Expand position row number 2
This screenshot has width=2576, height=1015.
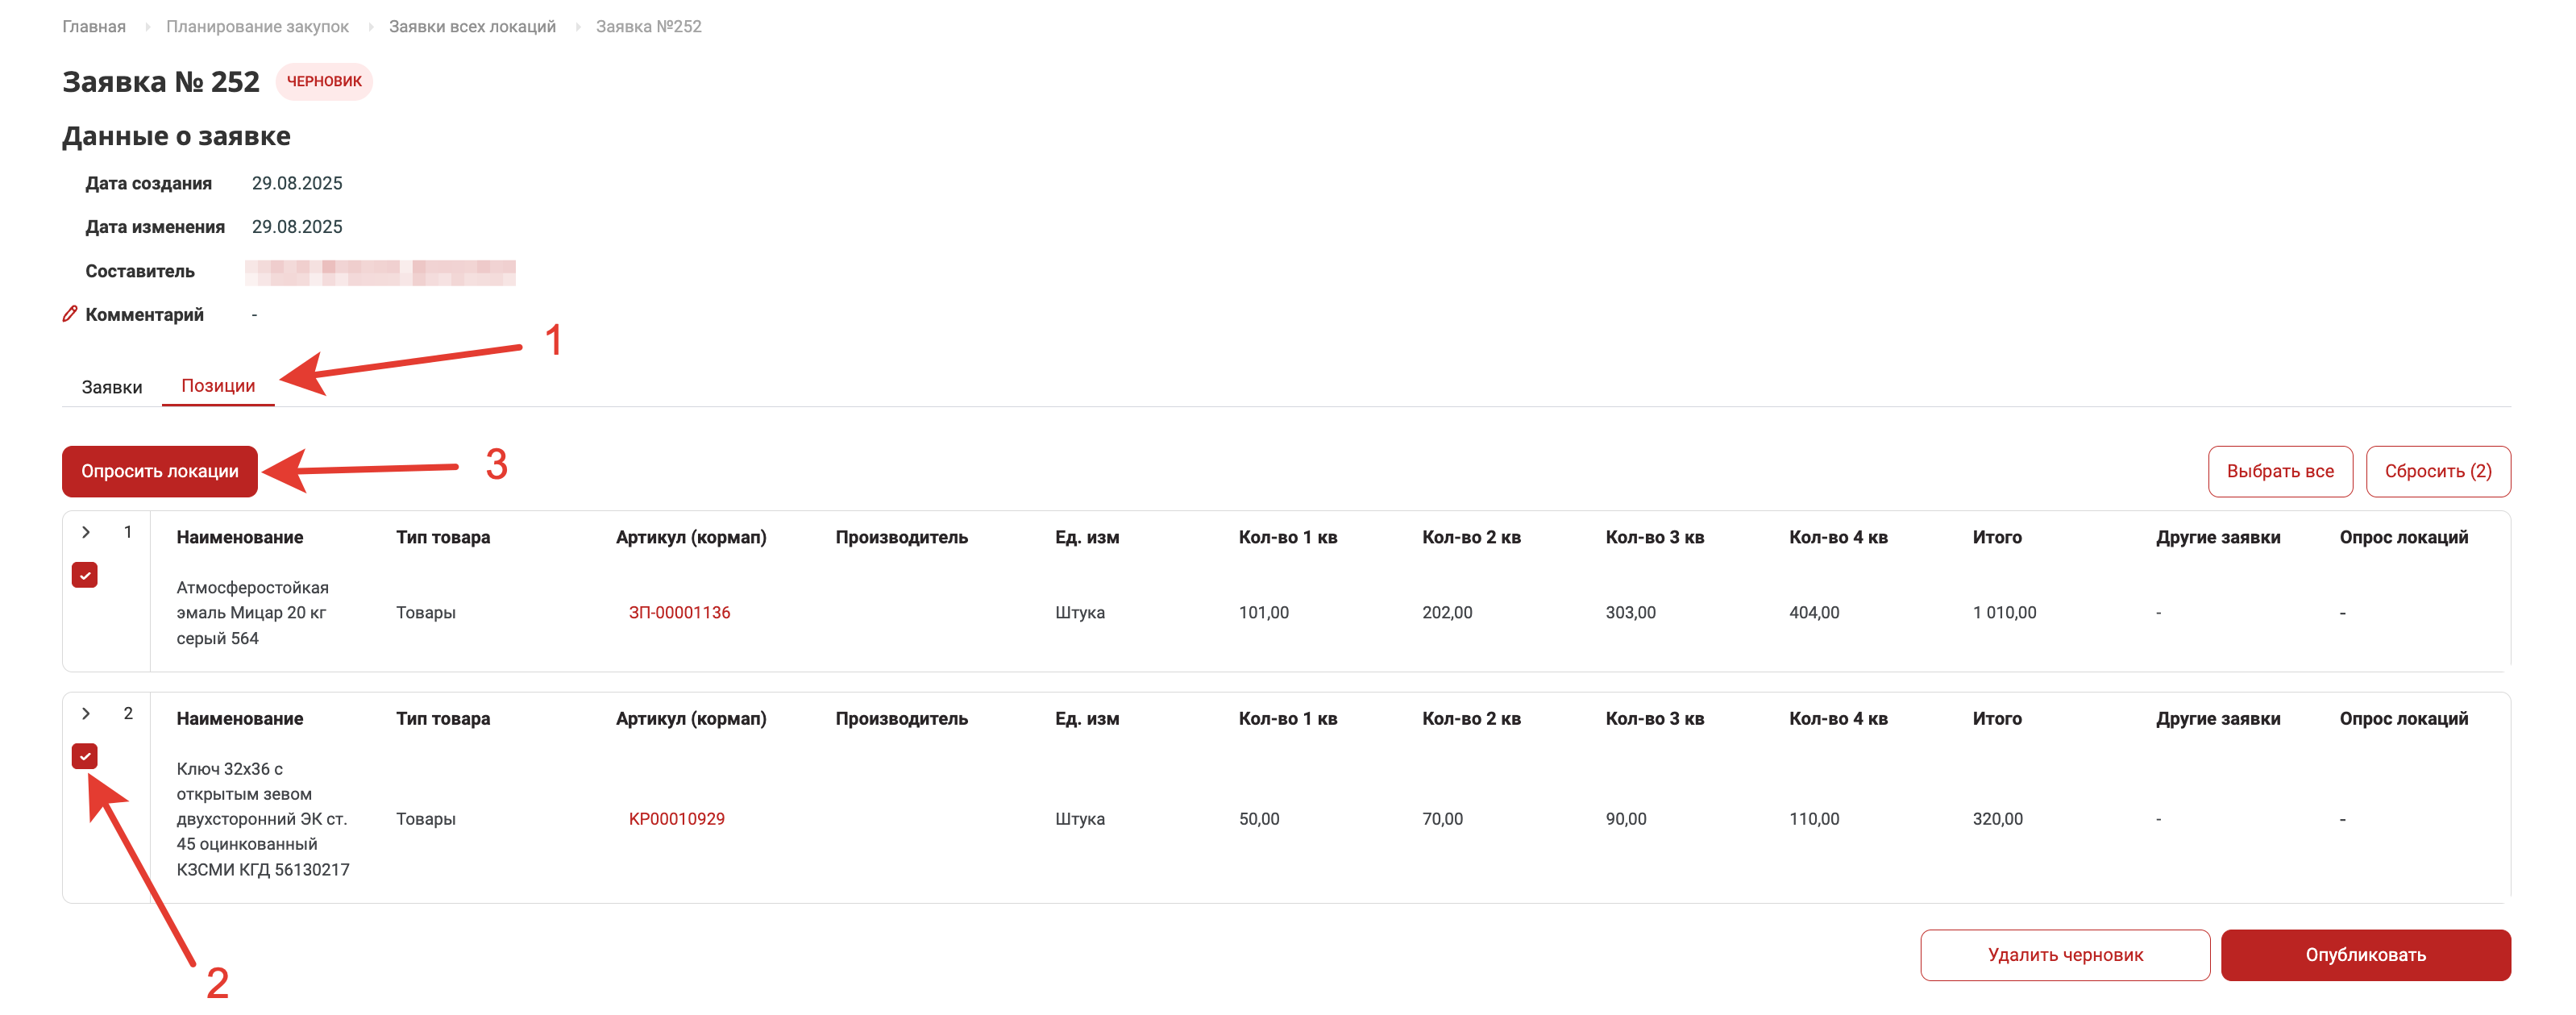(x=86, y=714)
